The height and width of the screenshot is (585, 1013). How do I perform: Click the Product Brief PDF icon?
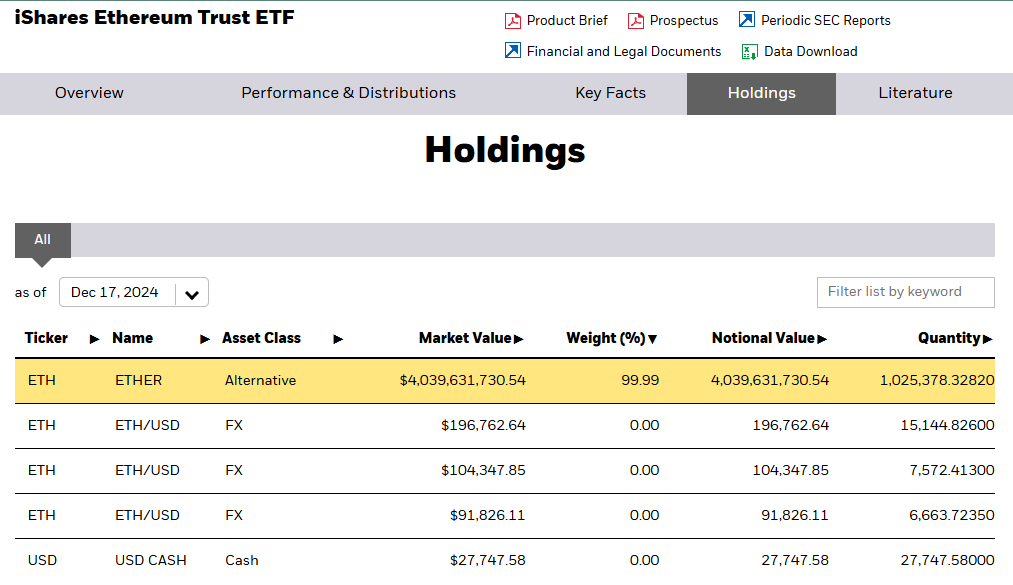[512, 21]
